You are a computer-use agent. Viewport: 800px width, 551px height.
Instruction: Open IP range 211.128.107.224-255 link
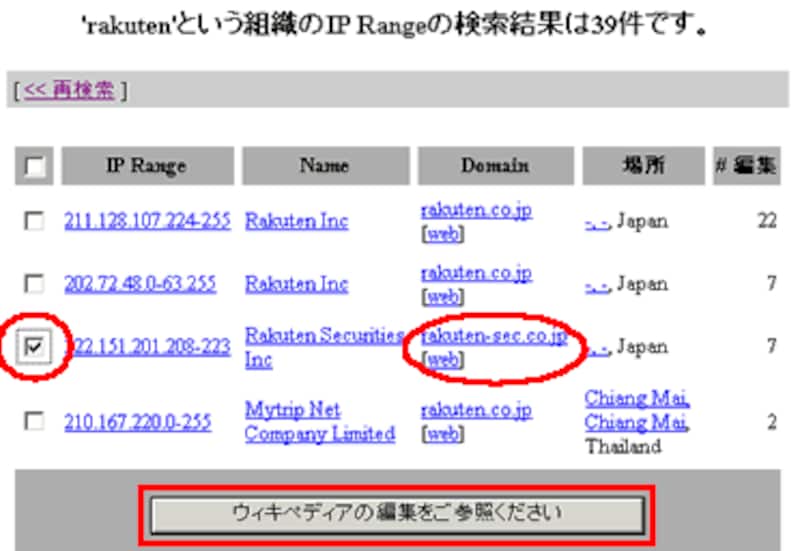point(147,221)
